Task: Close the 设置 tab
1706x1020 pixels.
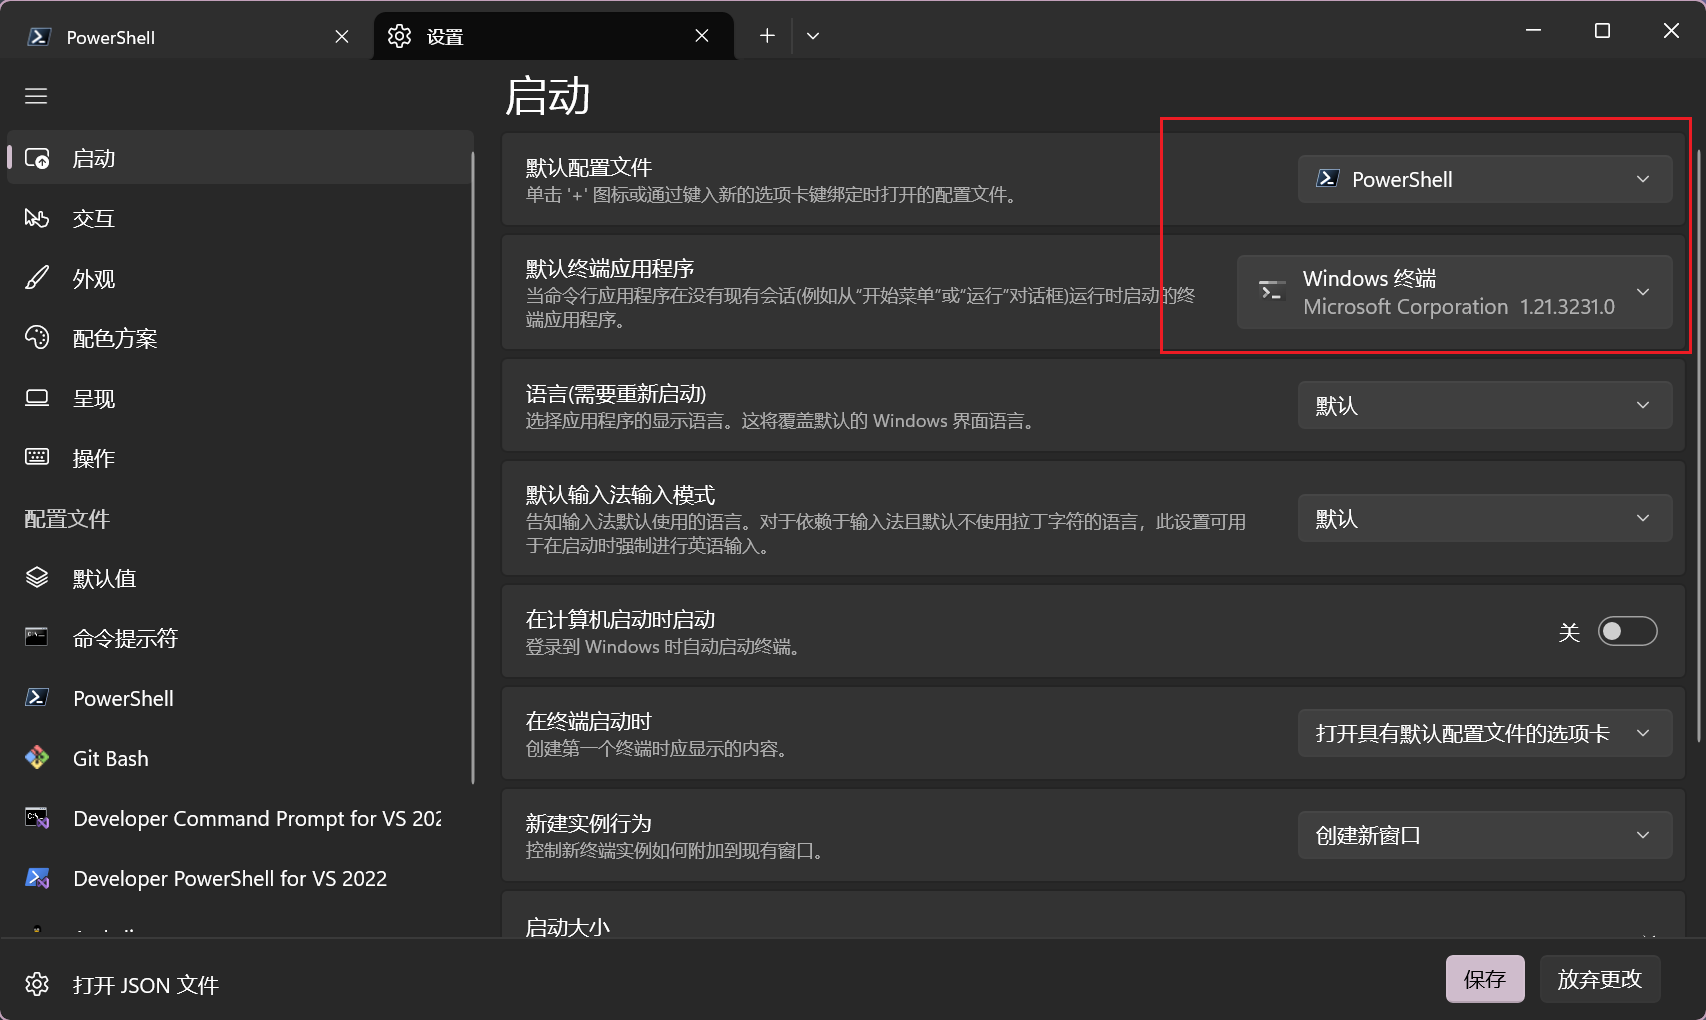Action: point(702,36)
